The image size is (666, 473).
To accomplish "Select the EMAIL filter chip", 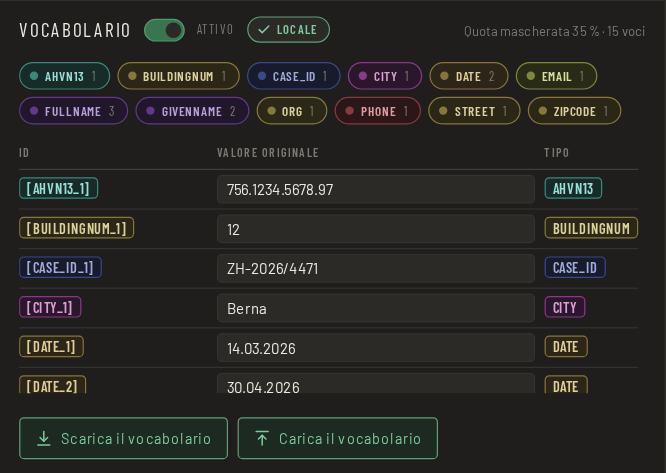I will click(x=556, y=76).
